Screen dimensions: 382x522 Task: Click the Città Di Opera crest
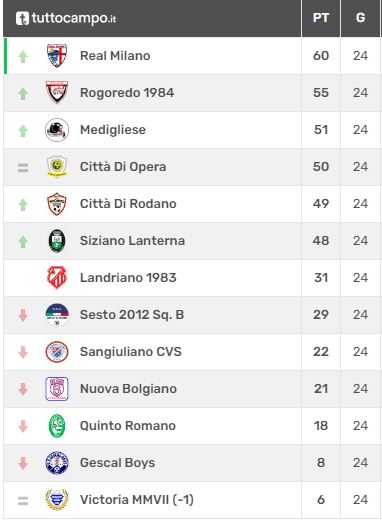pos(57,167)
